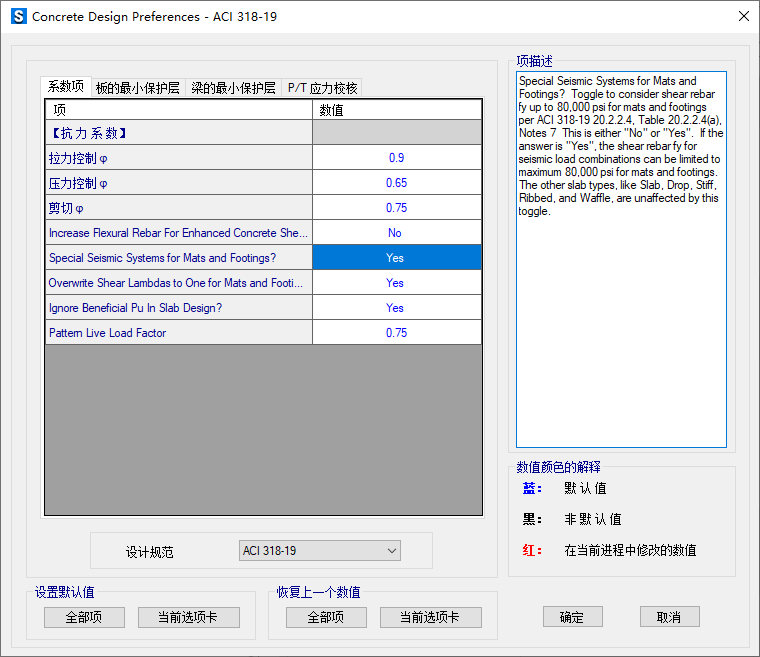Edit the 拉力控制 φ value 0.9
The width and height of the screenshot is (760, 657).
coord(396,158)
